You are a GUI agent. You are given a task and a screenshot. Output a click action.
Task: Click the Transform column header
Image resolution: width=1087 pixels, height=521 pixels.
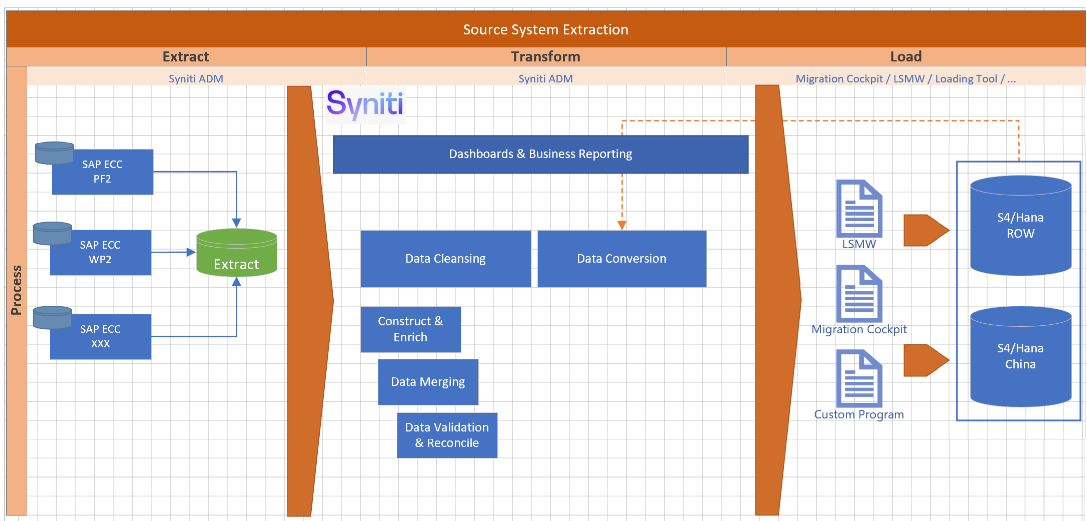coord(545,57)
